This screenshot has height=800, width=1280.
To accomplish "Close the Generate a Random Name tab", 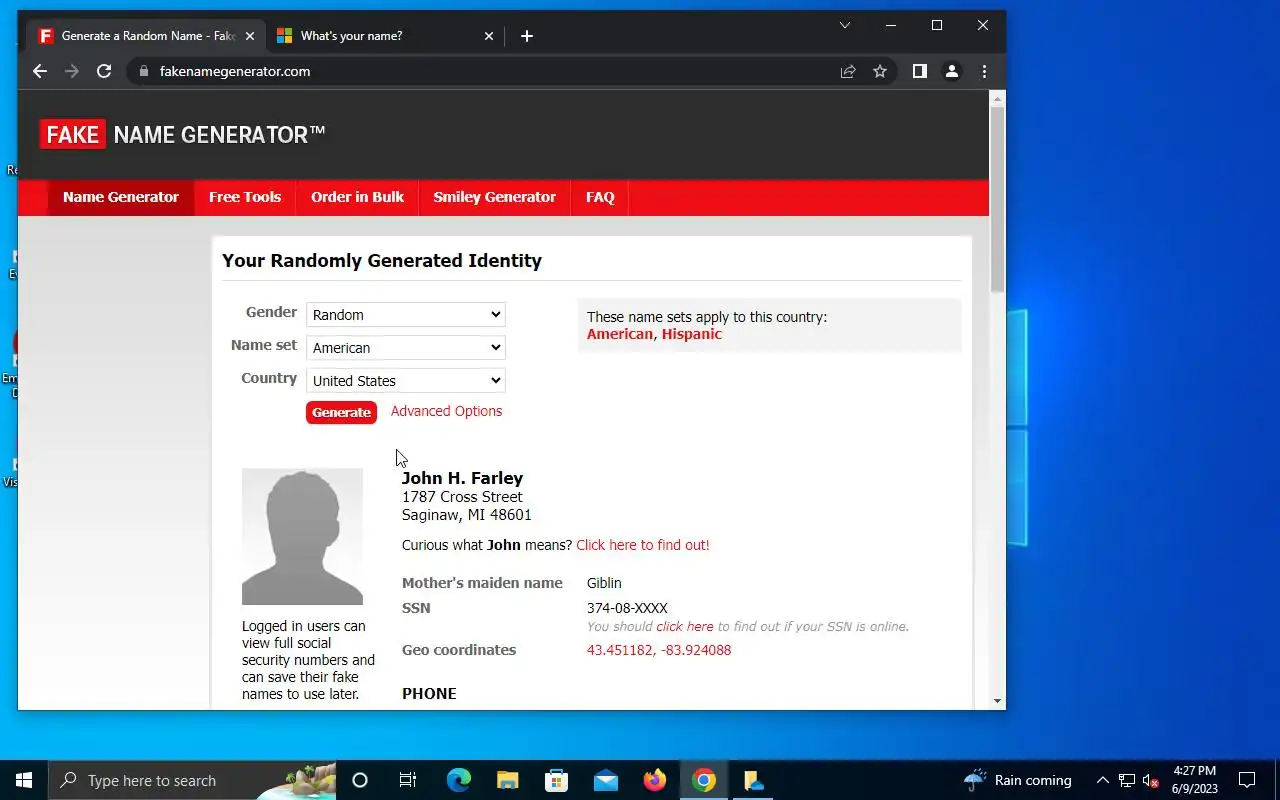I will (250, 36).
